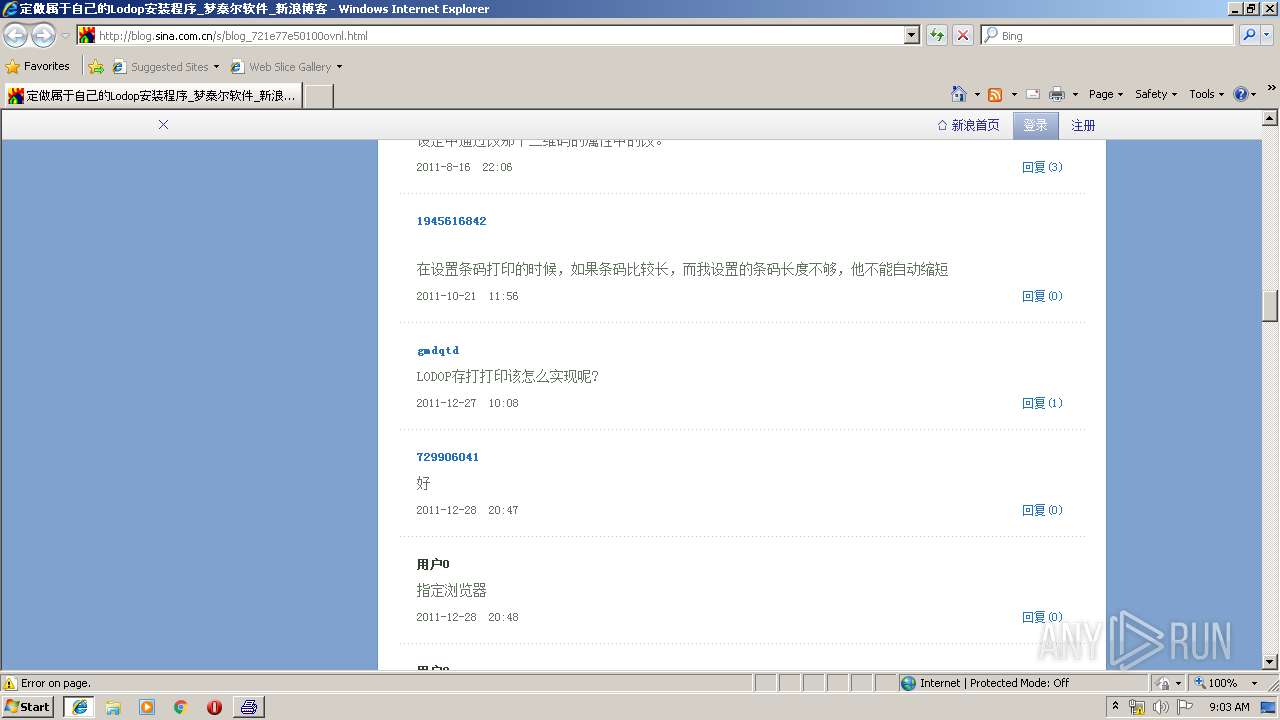
Task: Click the scrollbar down arrow
Action: pos(1270,661)
